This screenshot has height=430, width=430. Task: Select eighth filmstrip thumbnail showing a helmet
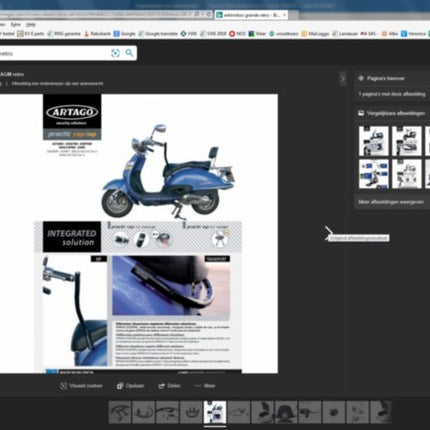[x=286, y=412]
